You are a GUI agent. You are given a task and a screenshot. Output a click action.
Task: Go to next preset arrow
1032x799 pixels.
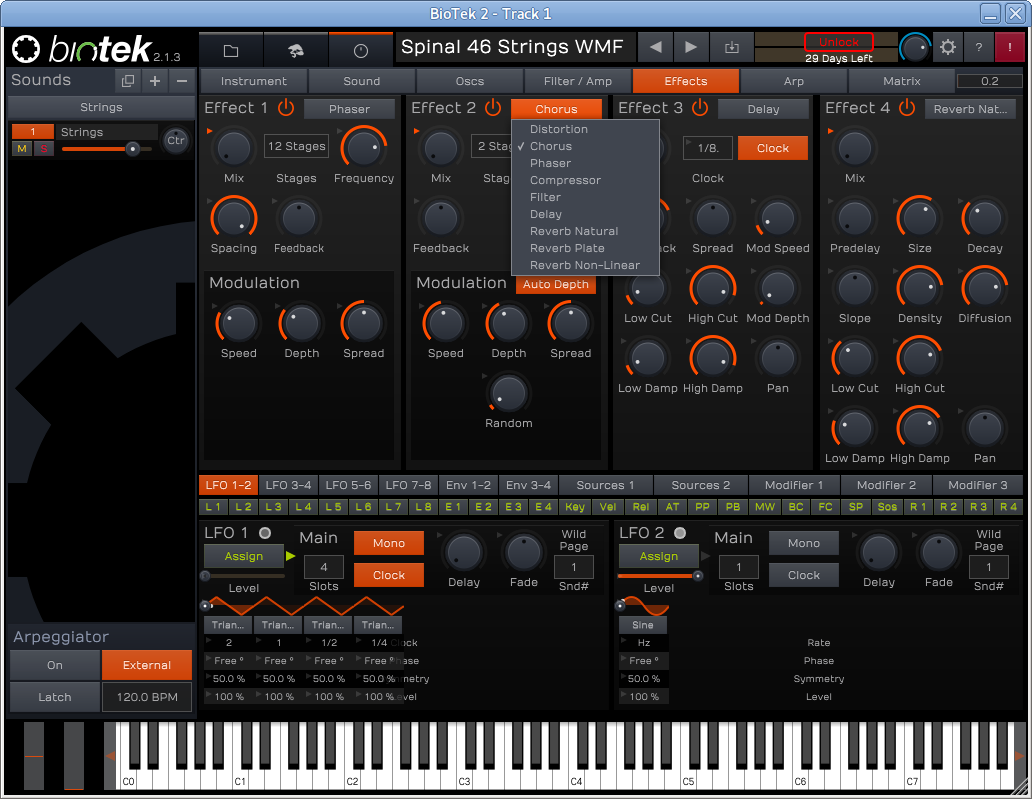pyautogui.click(x=690, y=47)
